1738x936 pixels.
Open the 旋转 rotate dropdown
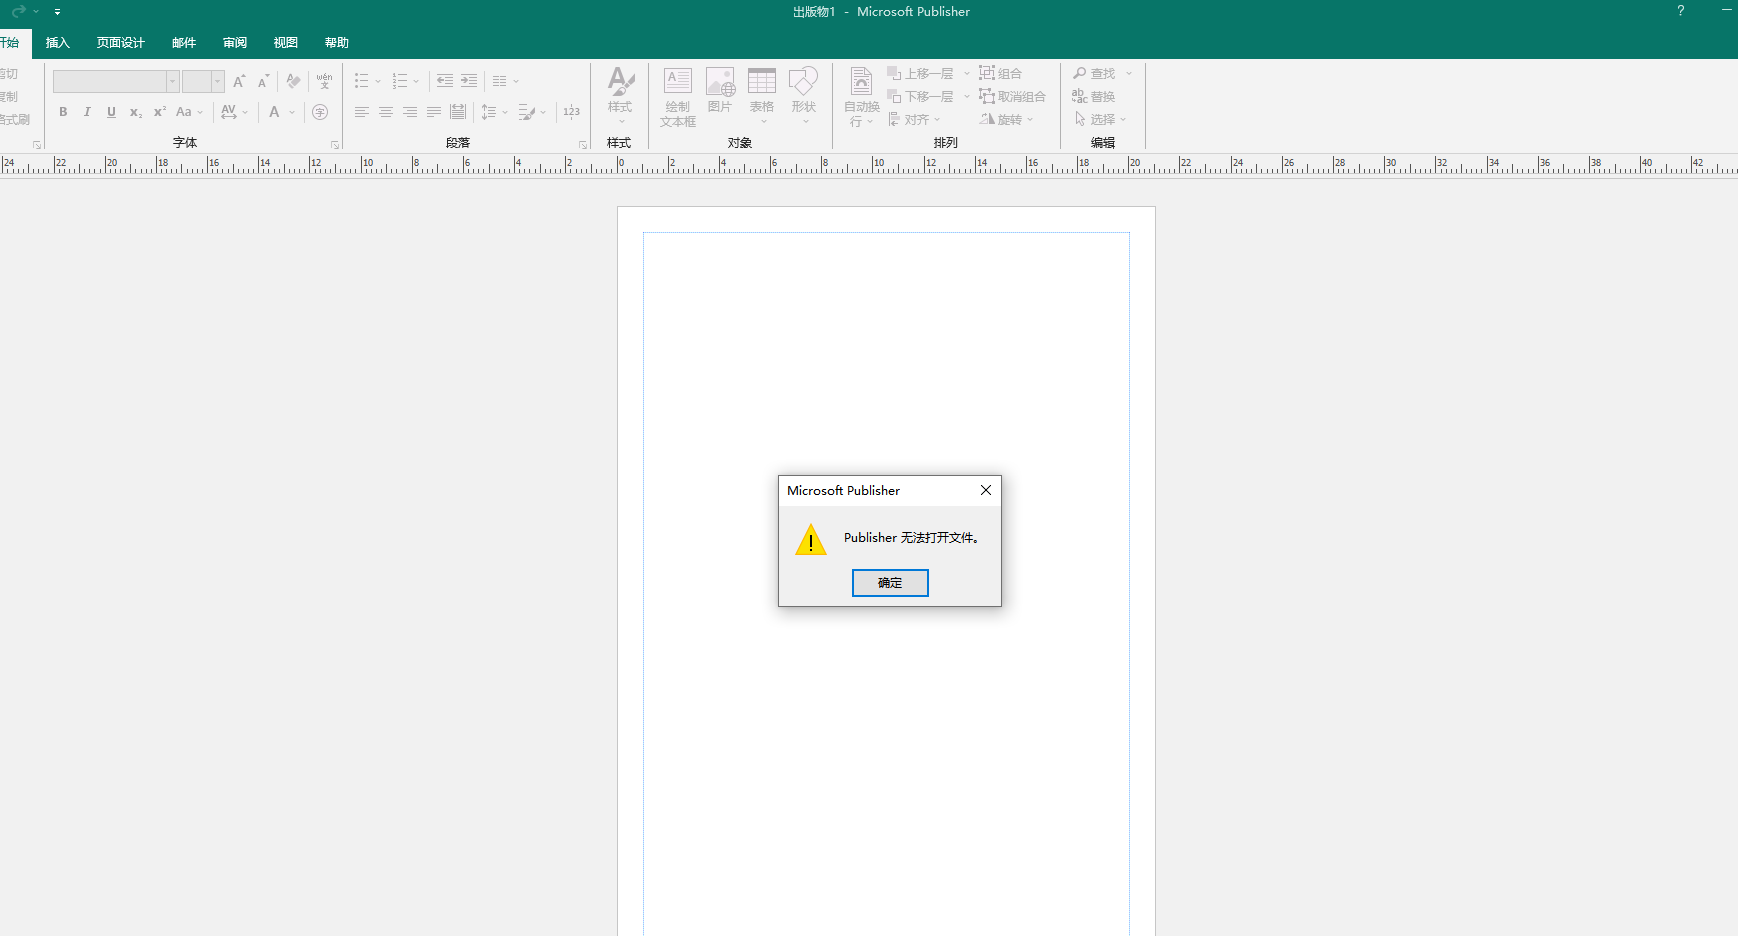1006,120
